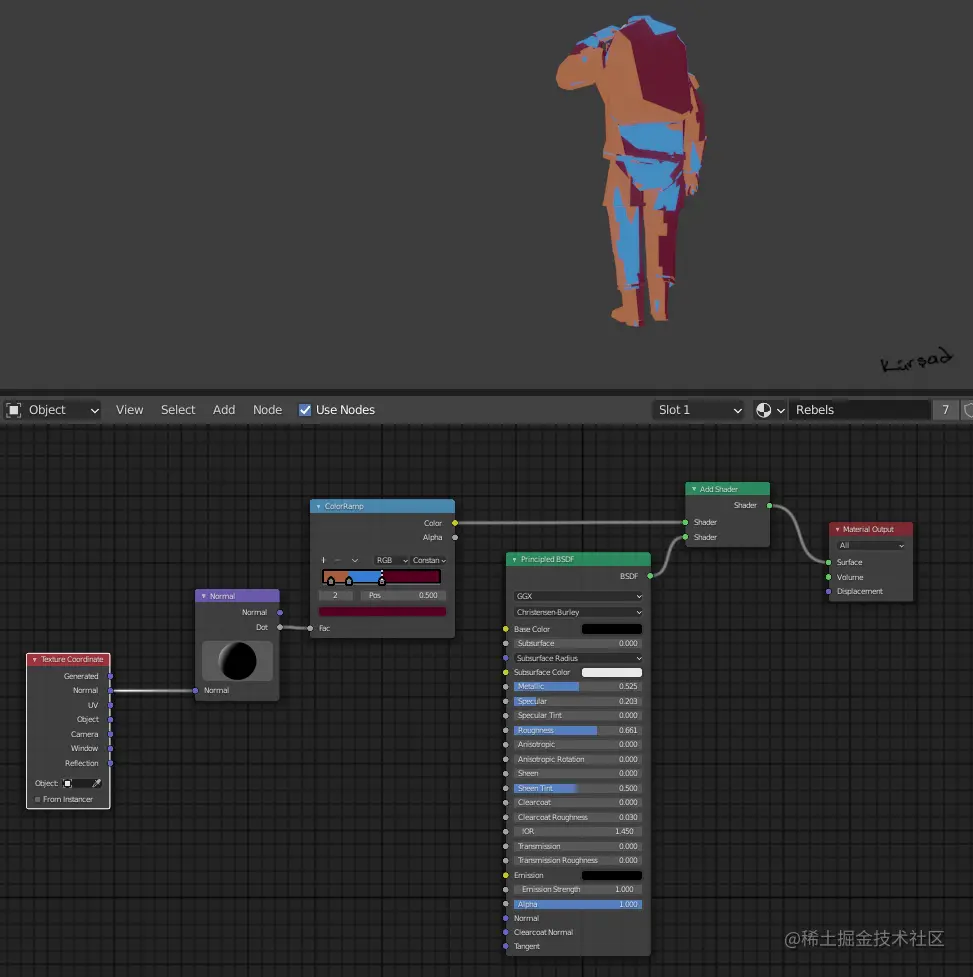Enable From Instancer on the Texture Coordinate node
The height and width of the screenshot is (977, 973).
point(37,799)
